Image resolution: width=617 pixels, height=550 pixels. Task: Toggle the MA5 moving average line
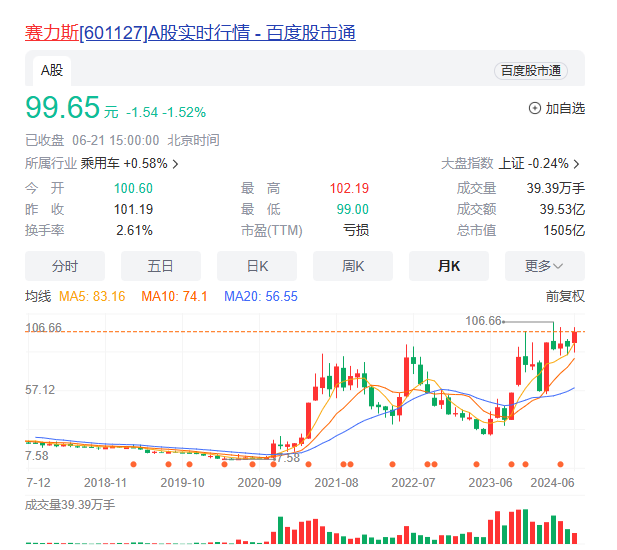[x=92, y=296]
